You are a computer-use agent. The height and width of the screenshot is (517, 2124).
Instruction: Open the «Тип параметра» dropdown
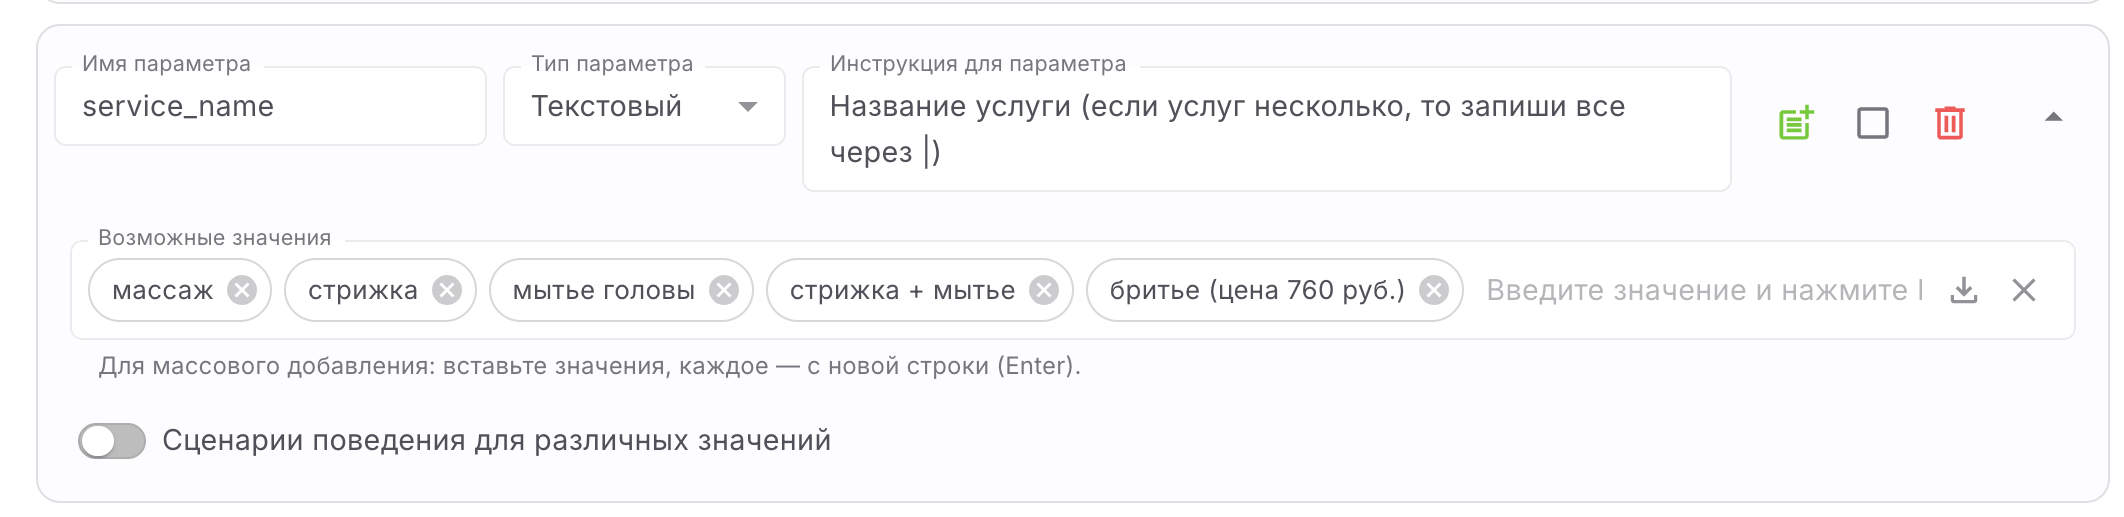click(644, 106)
